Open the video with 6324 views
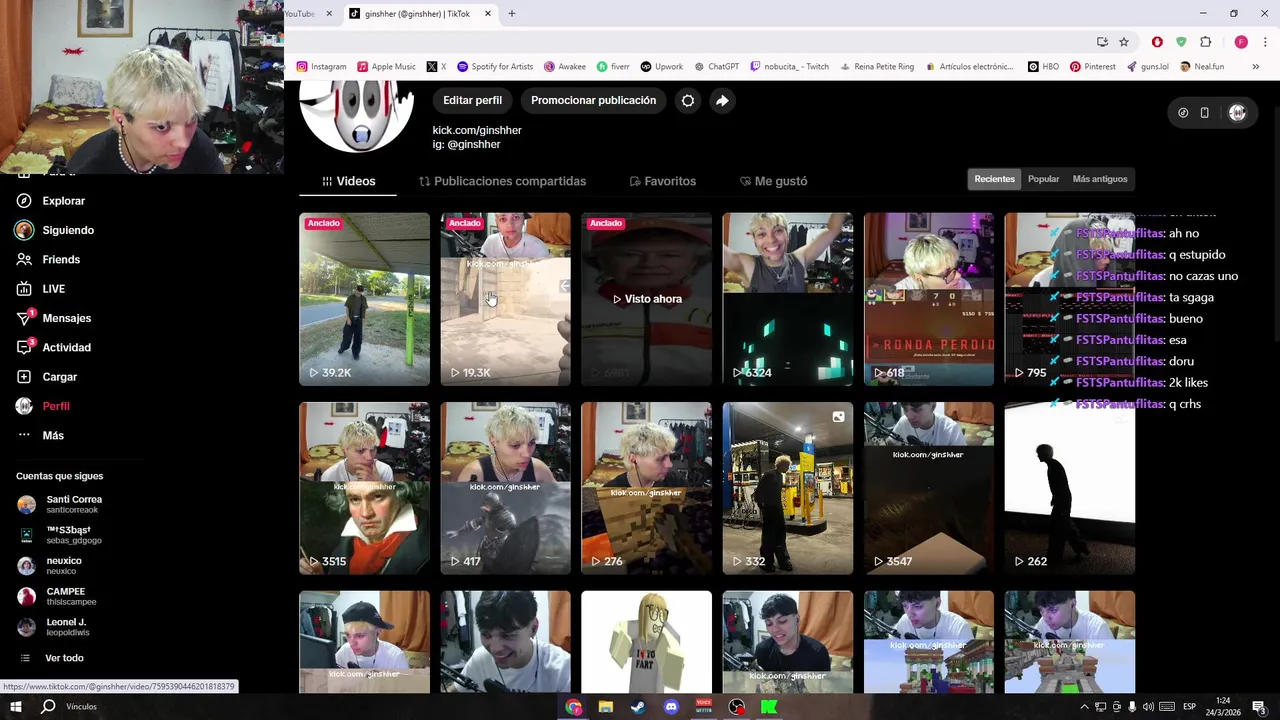 (787, 299)
